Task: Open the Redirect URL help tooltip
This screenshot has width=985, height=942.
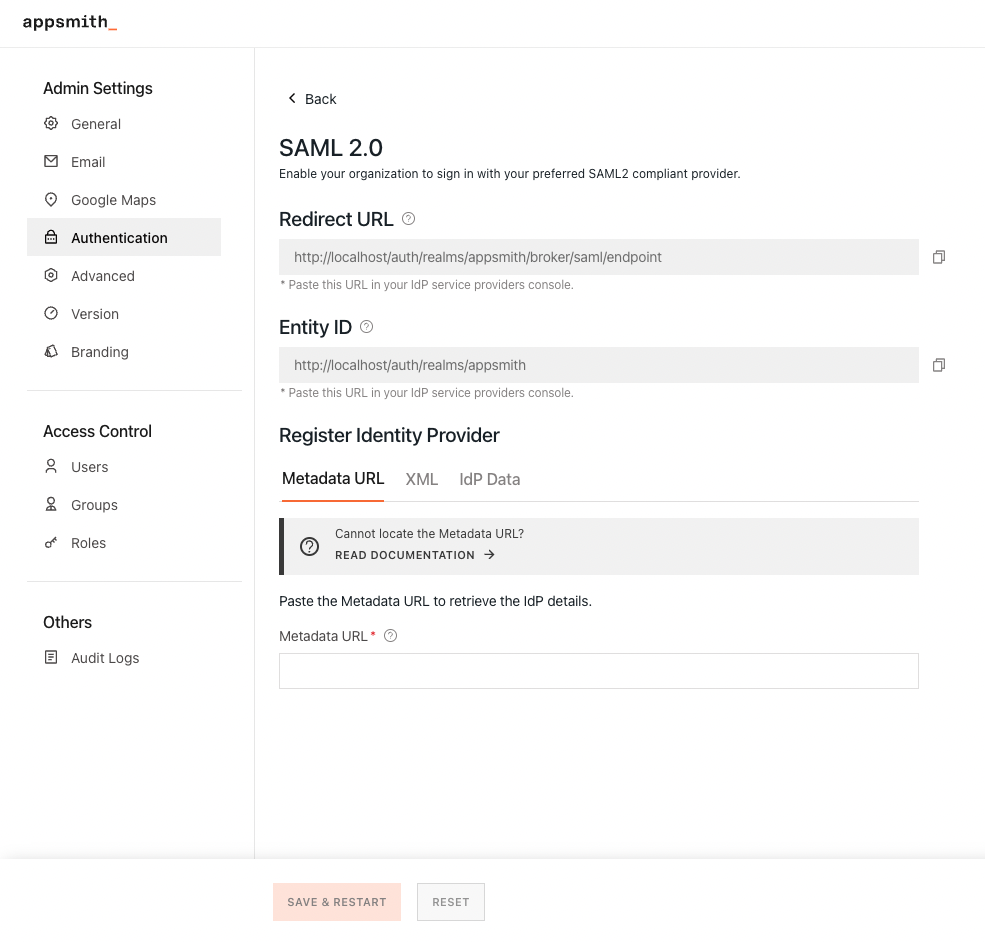Action: coord(408,218)
